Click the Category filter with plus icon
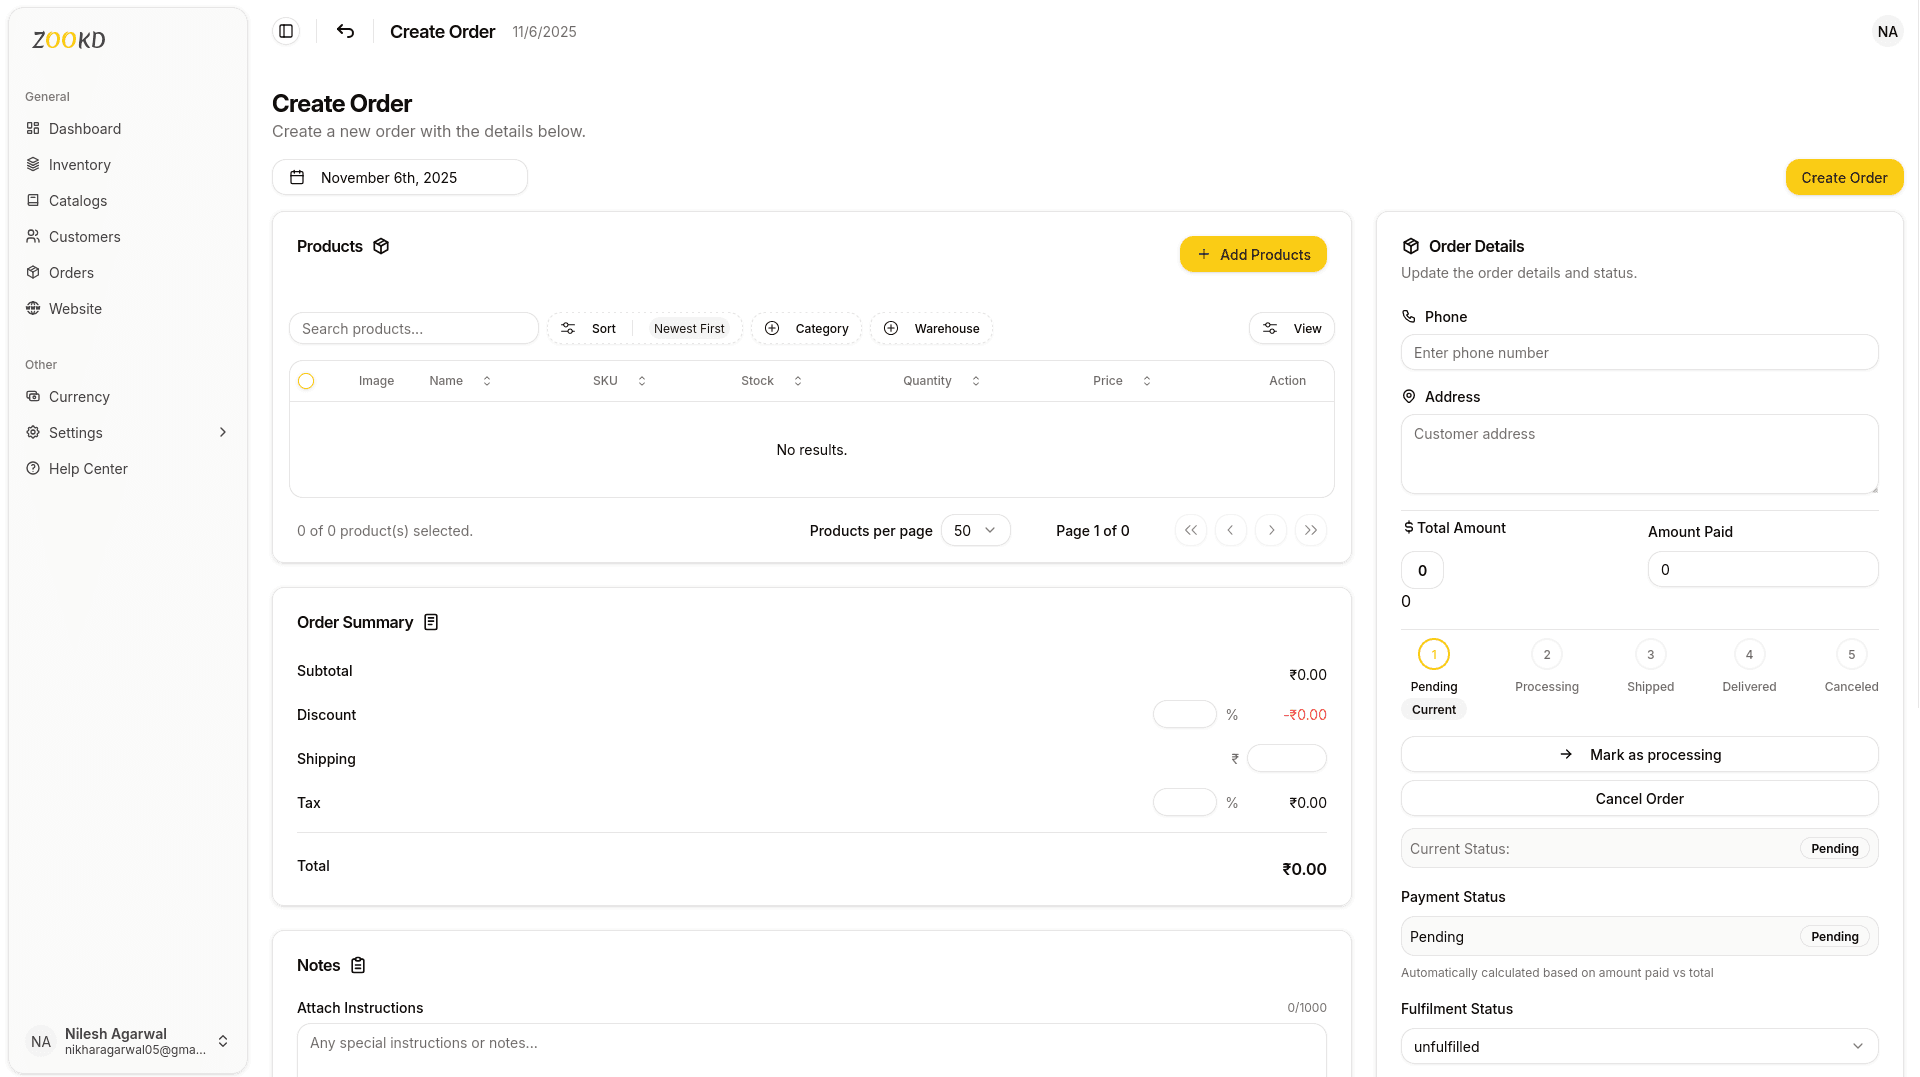The height and width of the screenshot is (1077, 1920). 806,328
